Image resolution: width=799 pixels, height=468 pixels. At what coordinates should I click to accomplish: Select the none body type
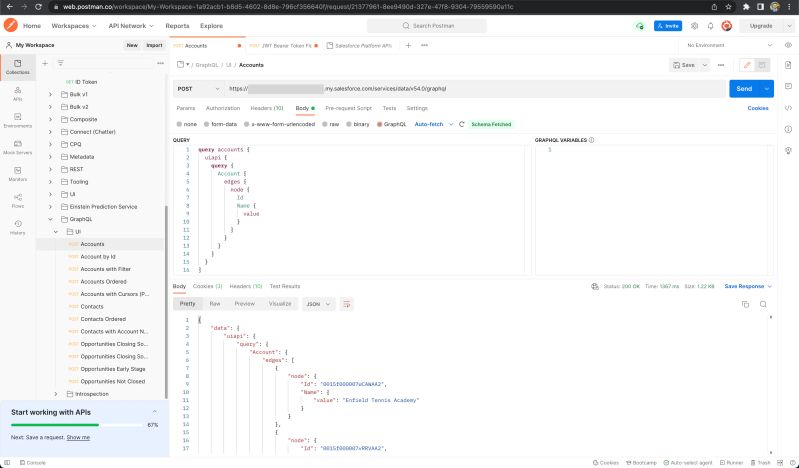click(187, 124)
